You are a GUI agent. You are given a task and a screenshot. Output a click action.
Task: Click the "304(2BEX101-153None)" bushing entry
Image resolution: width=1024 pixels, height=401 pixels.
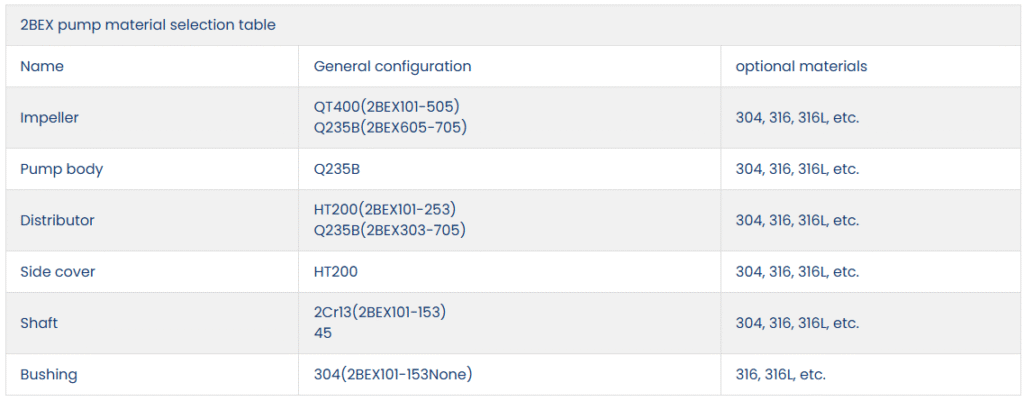tap(392, 375)
